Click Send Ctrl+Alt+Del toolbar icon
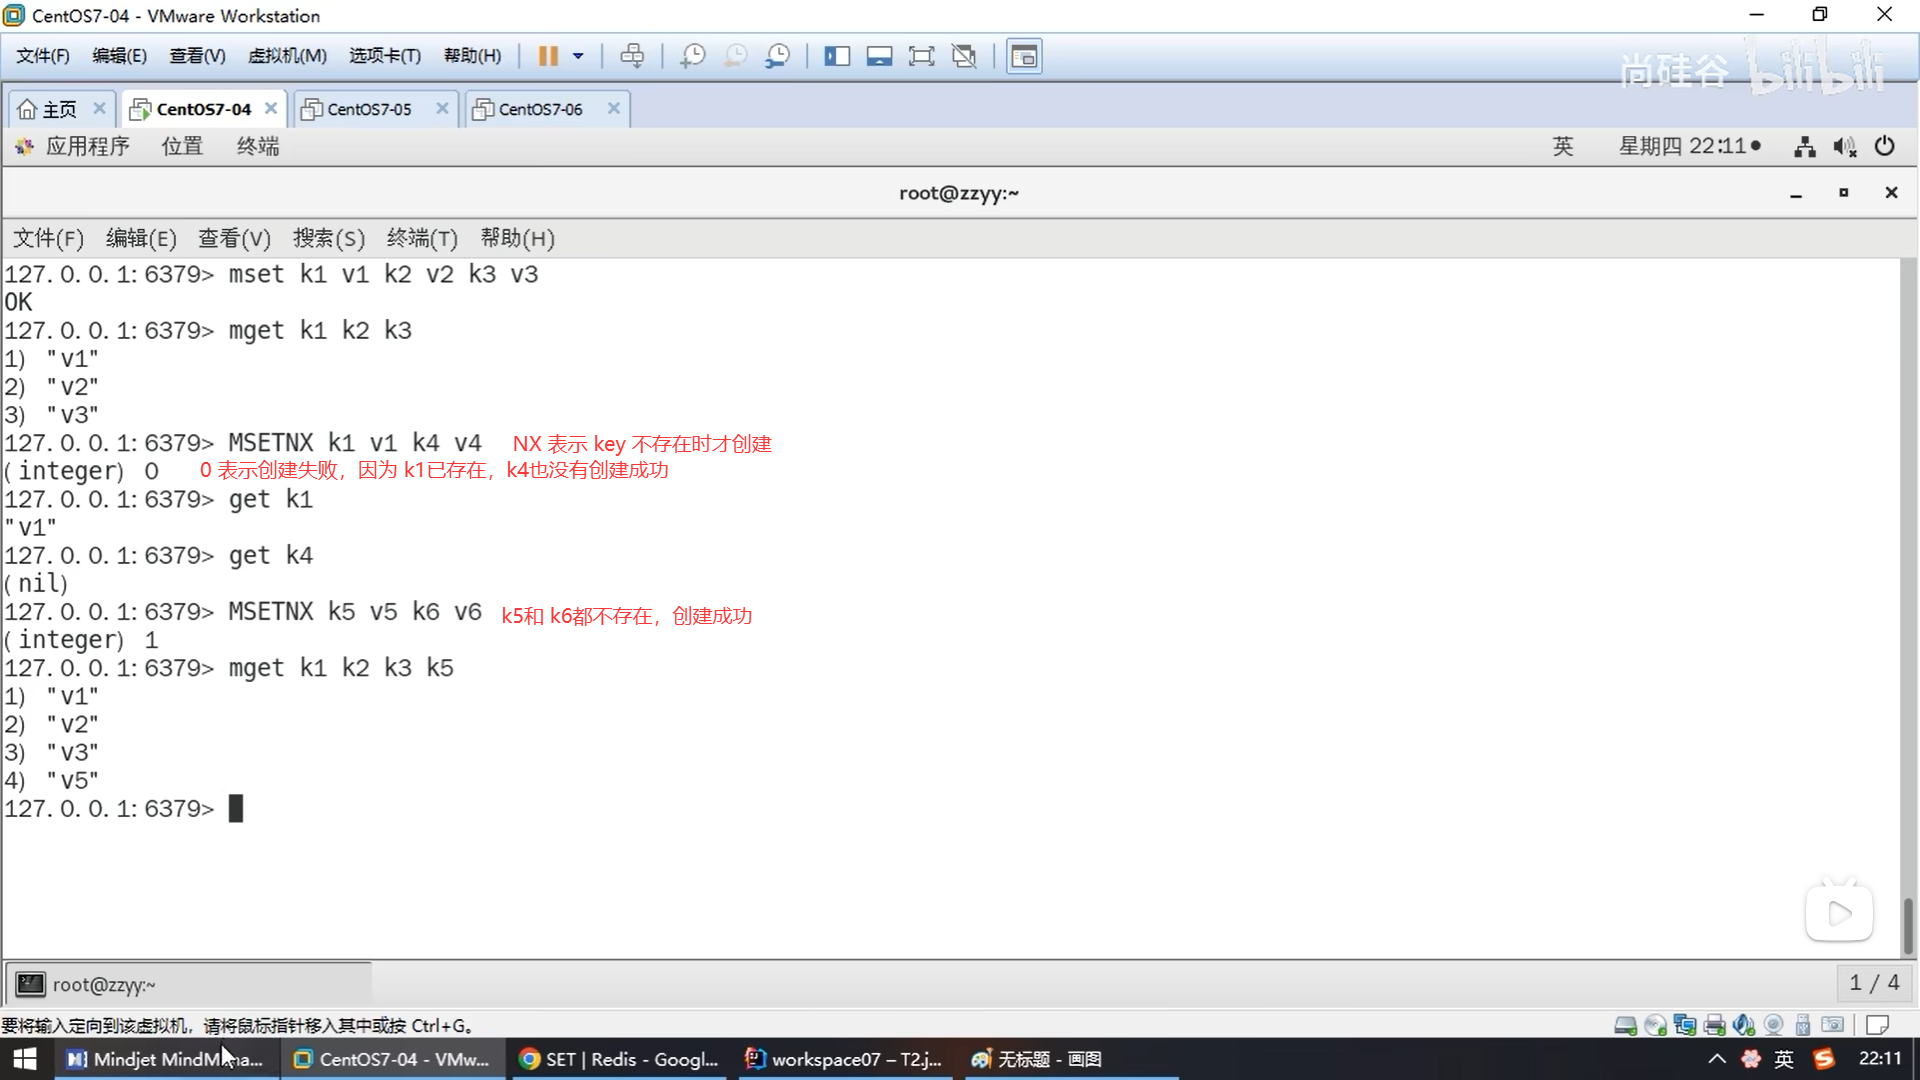 632,56
